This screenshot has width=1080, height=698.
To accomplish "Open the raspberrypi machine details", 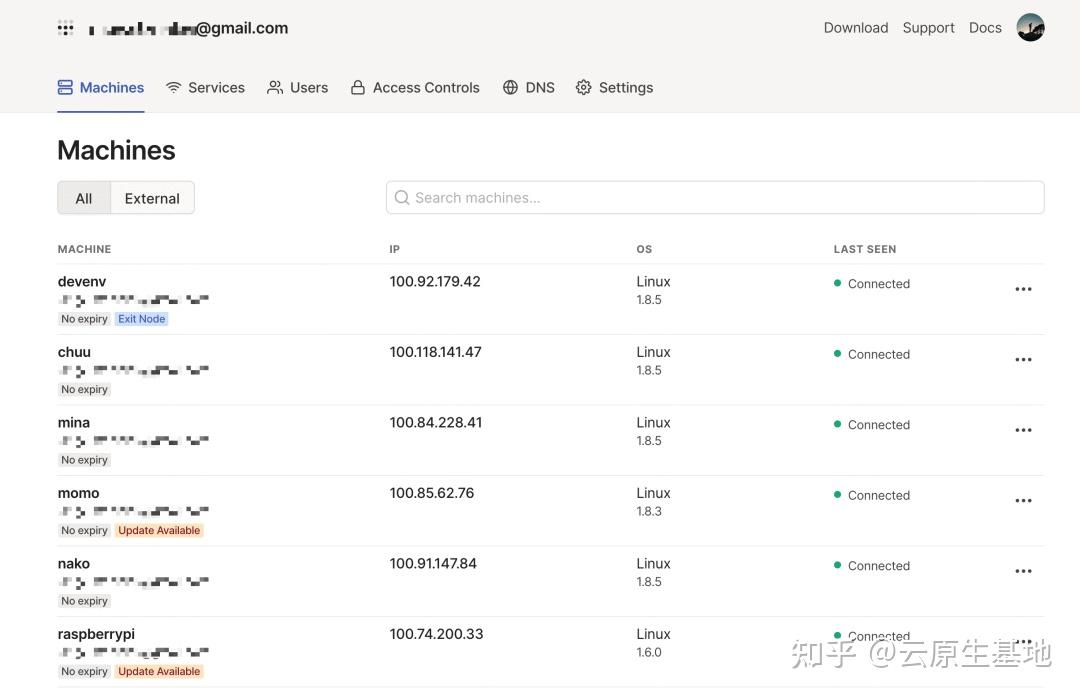I will click(96, 634).
